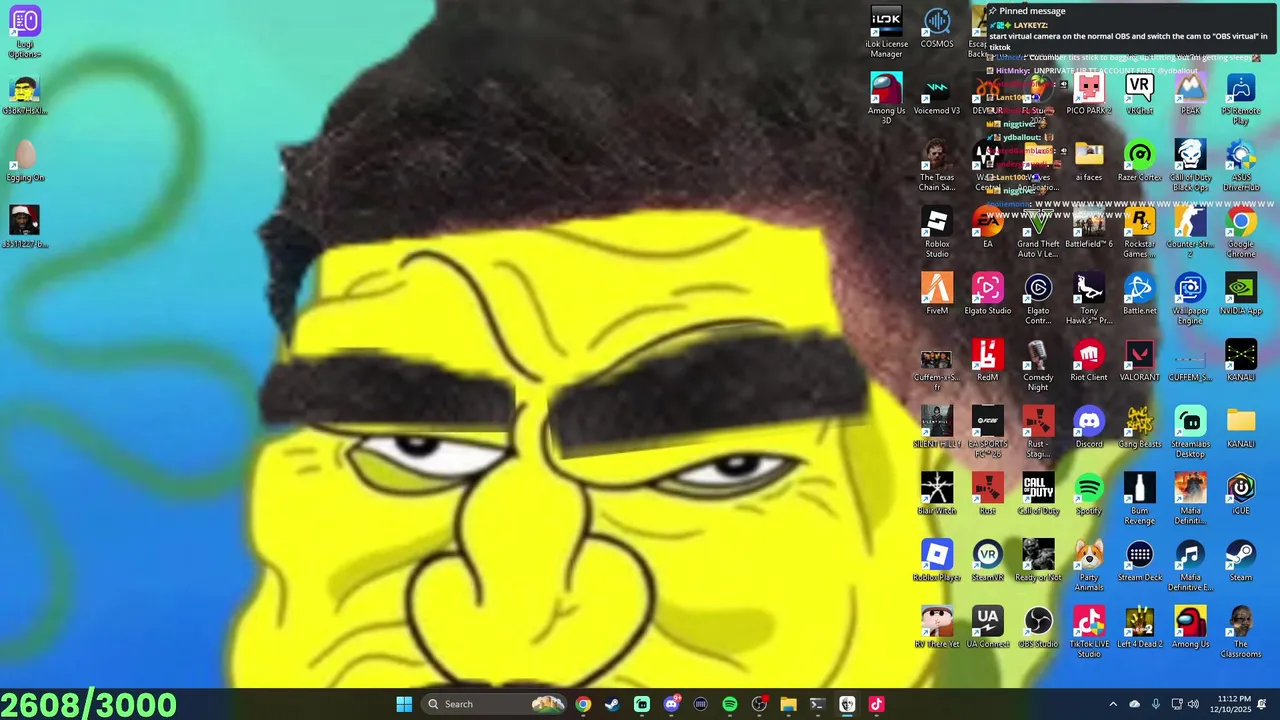Open Chrome from the taskbar

583,704
